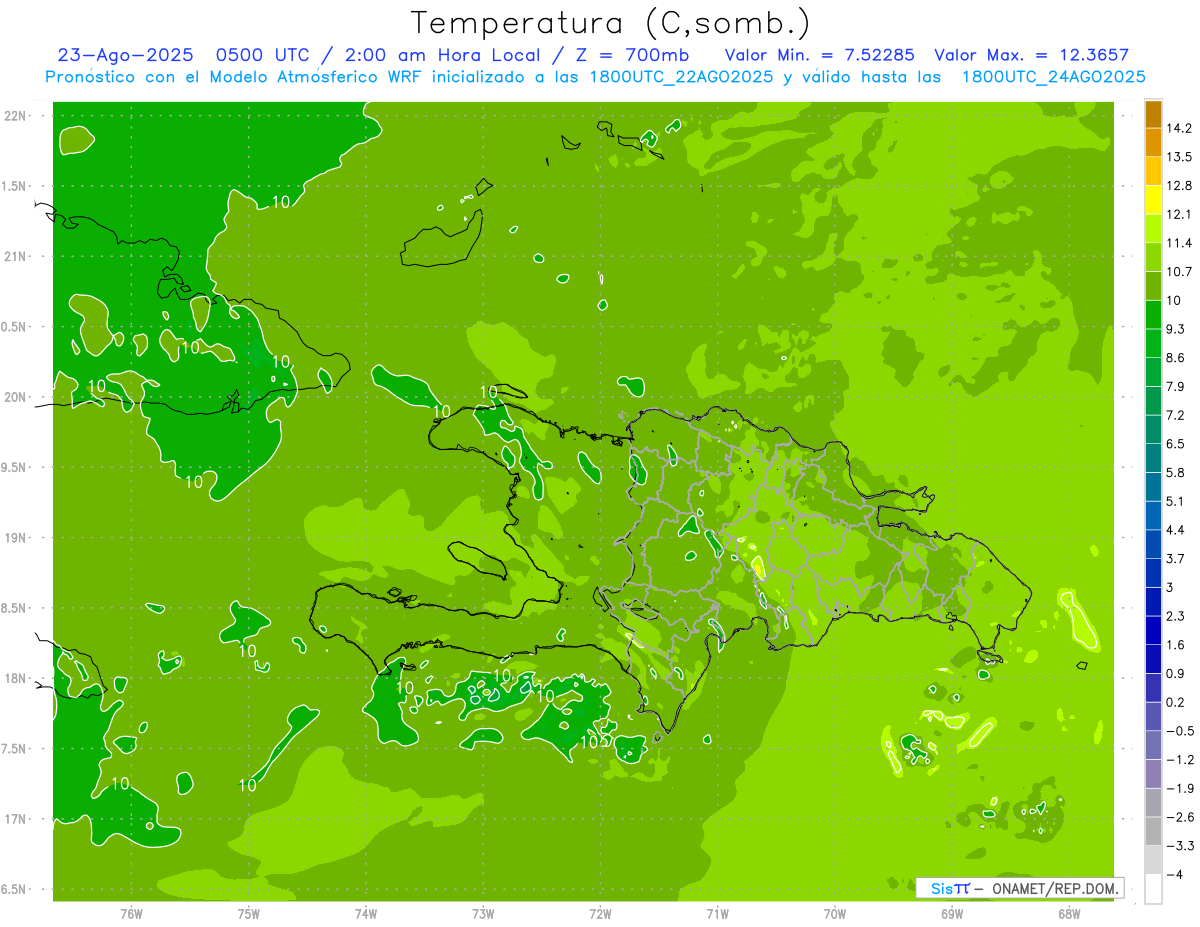
Task: Click the "72W" longitude axis label
Action: point(600,914)
